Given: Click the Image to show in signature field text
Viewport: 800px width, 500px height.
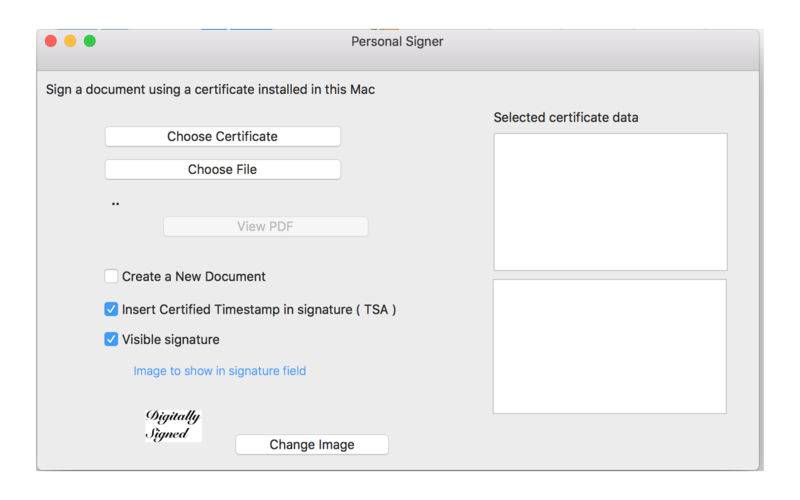Looking at the screenshot, I should click(220, 371).
